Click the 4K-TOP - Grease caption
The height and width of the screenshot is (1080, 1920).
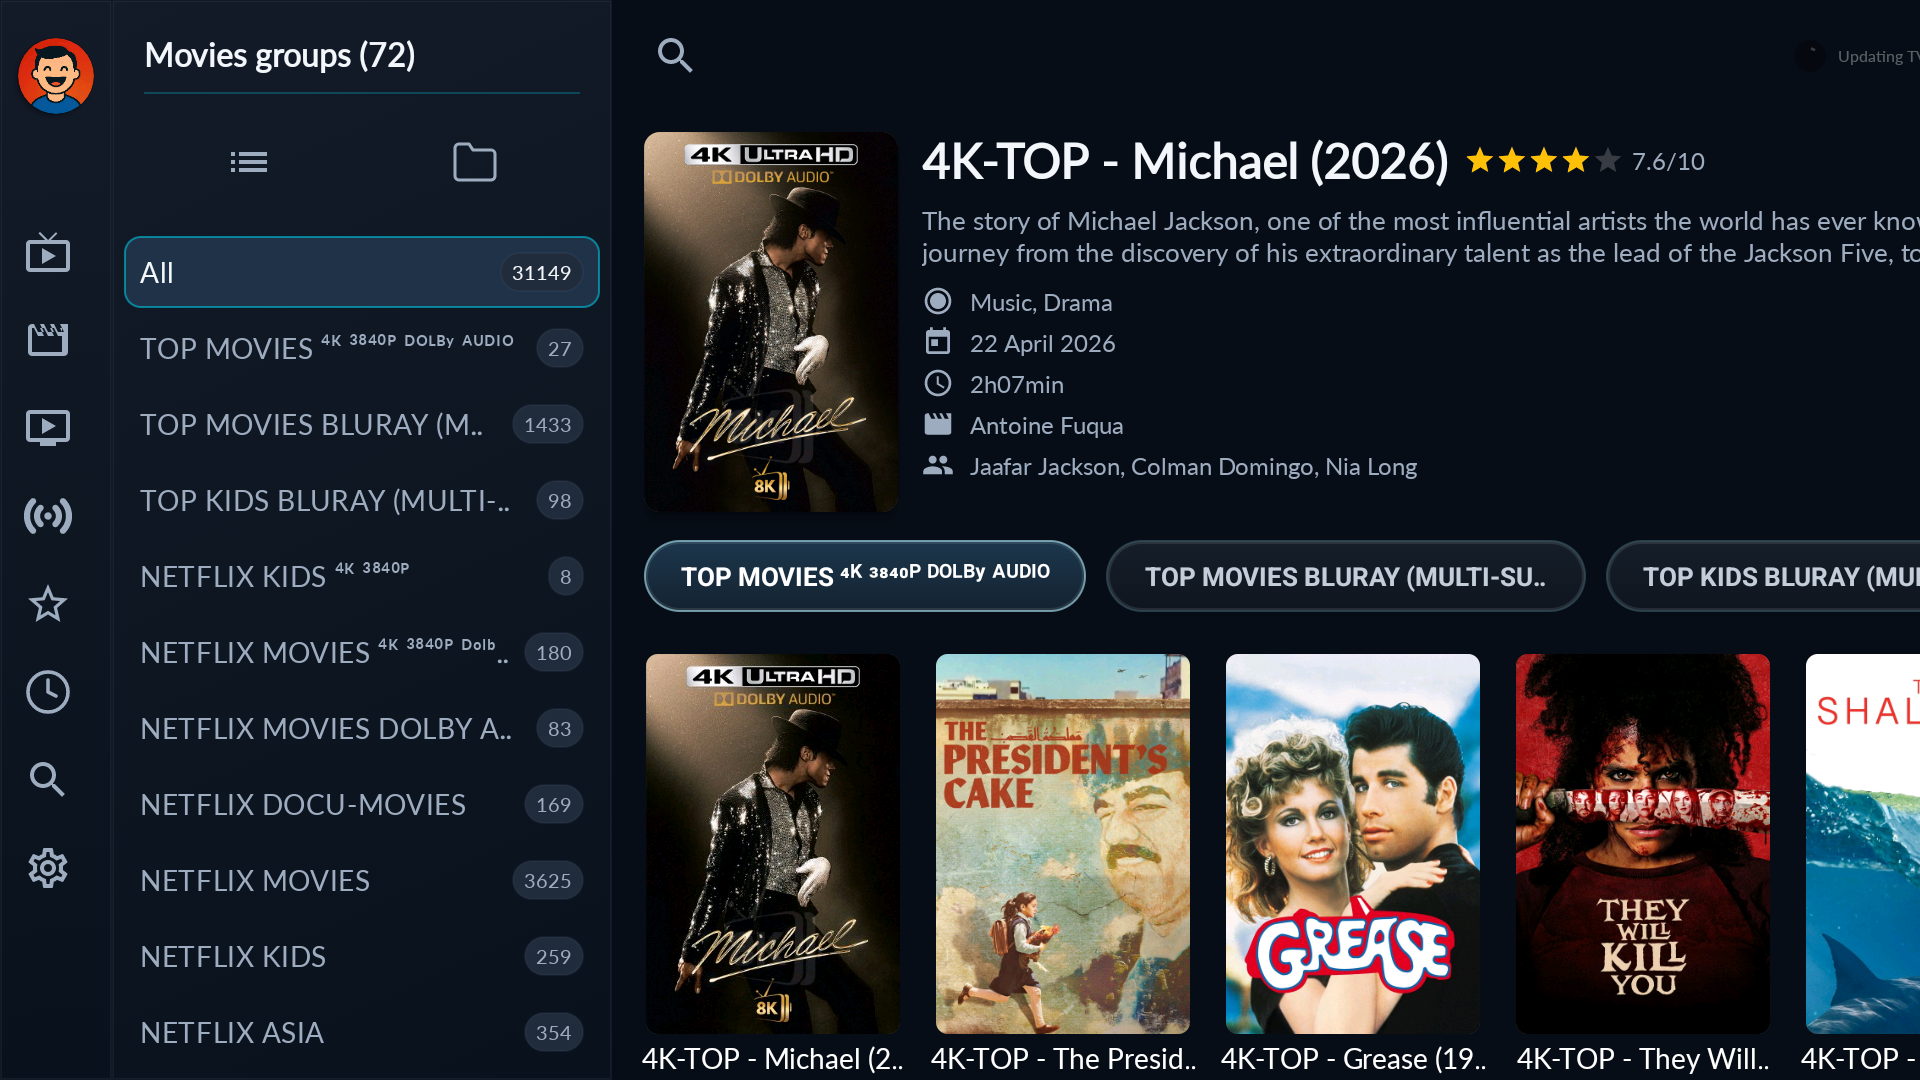click(x=1353, y=1058)
